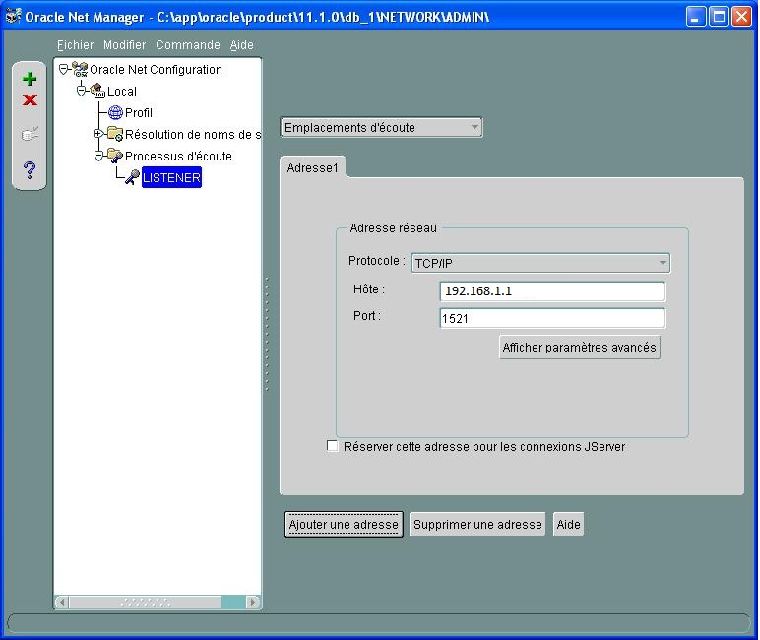Select Processus d'écoute tree label
This screenshot has height=640, width=760.
(x=178, y=156)
